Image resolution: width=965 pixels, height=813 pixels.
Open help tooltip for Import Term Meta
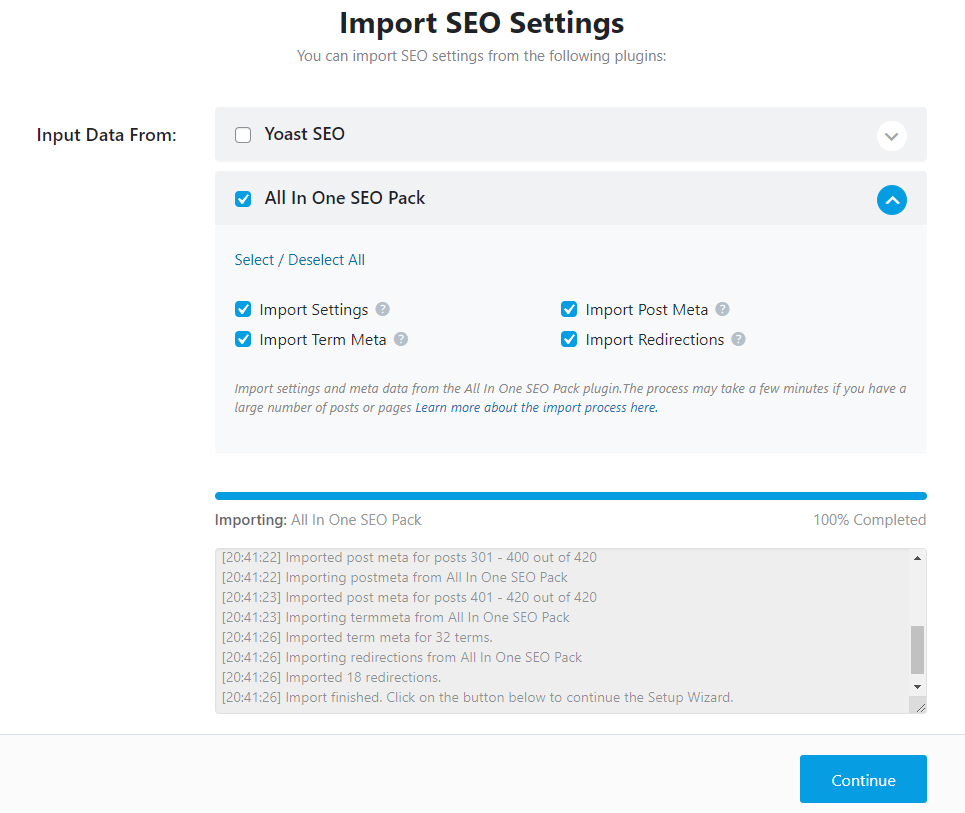coord(401,339)
